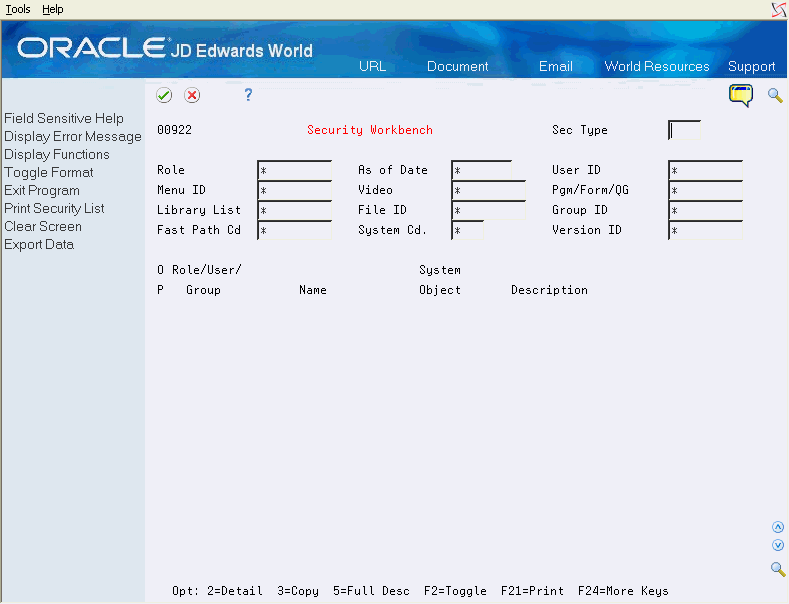Select the URL header link
Viewport: 789px width, 604px height.
coord(372,66)
